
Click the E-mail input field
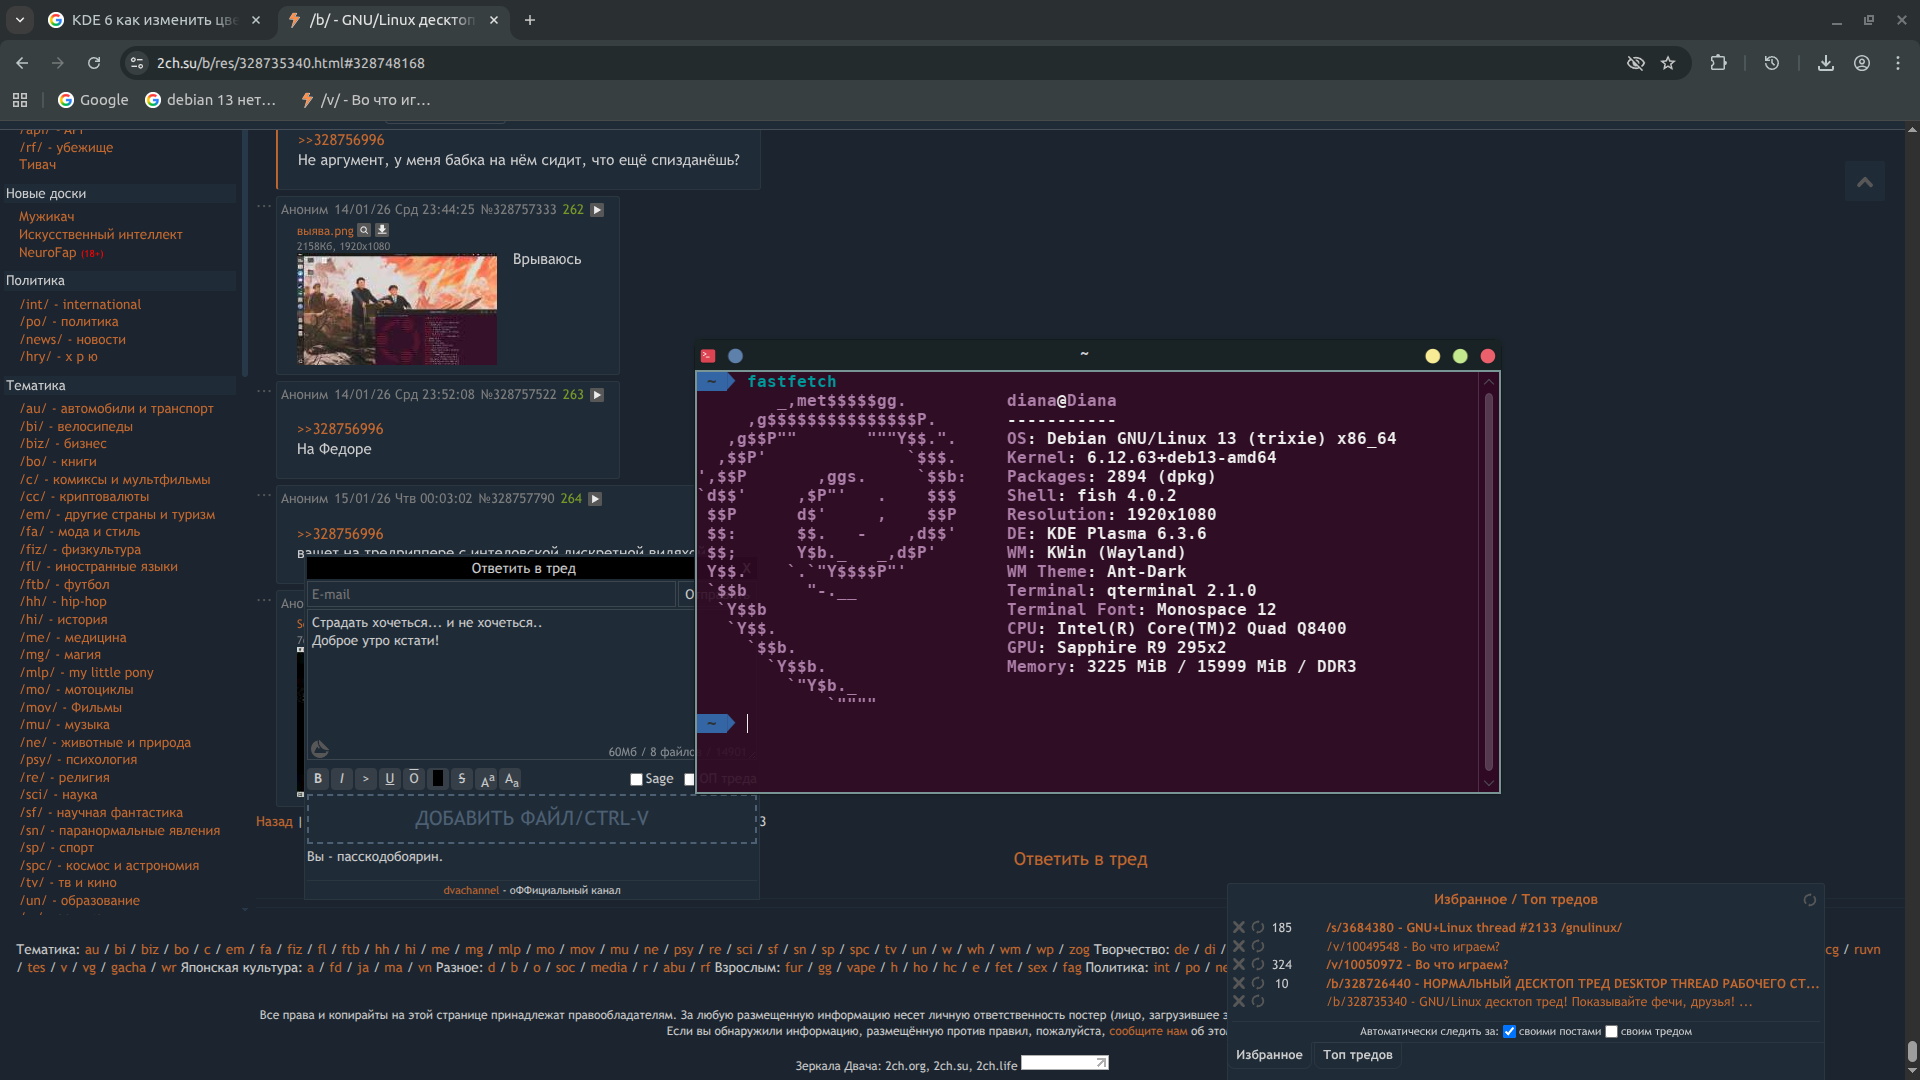pos(490,594)
